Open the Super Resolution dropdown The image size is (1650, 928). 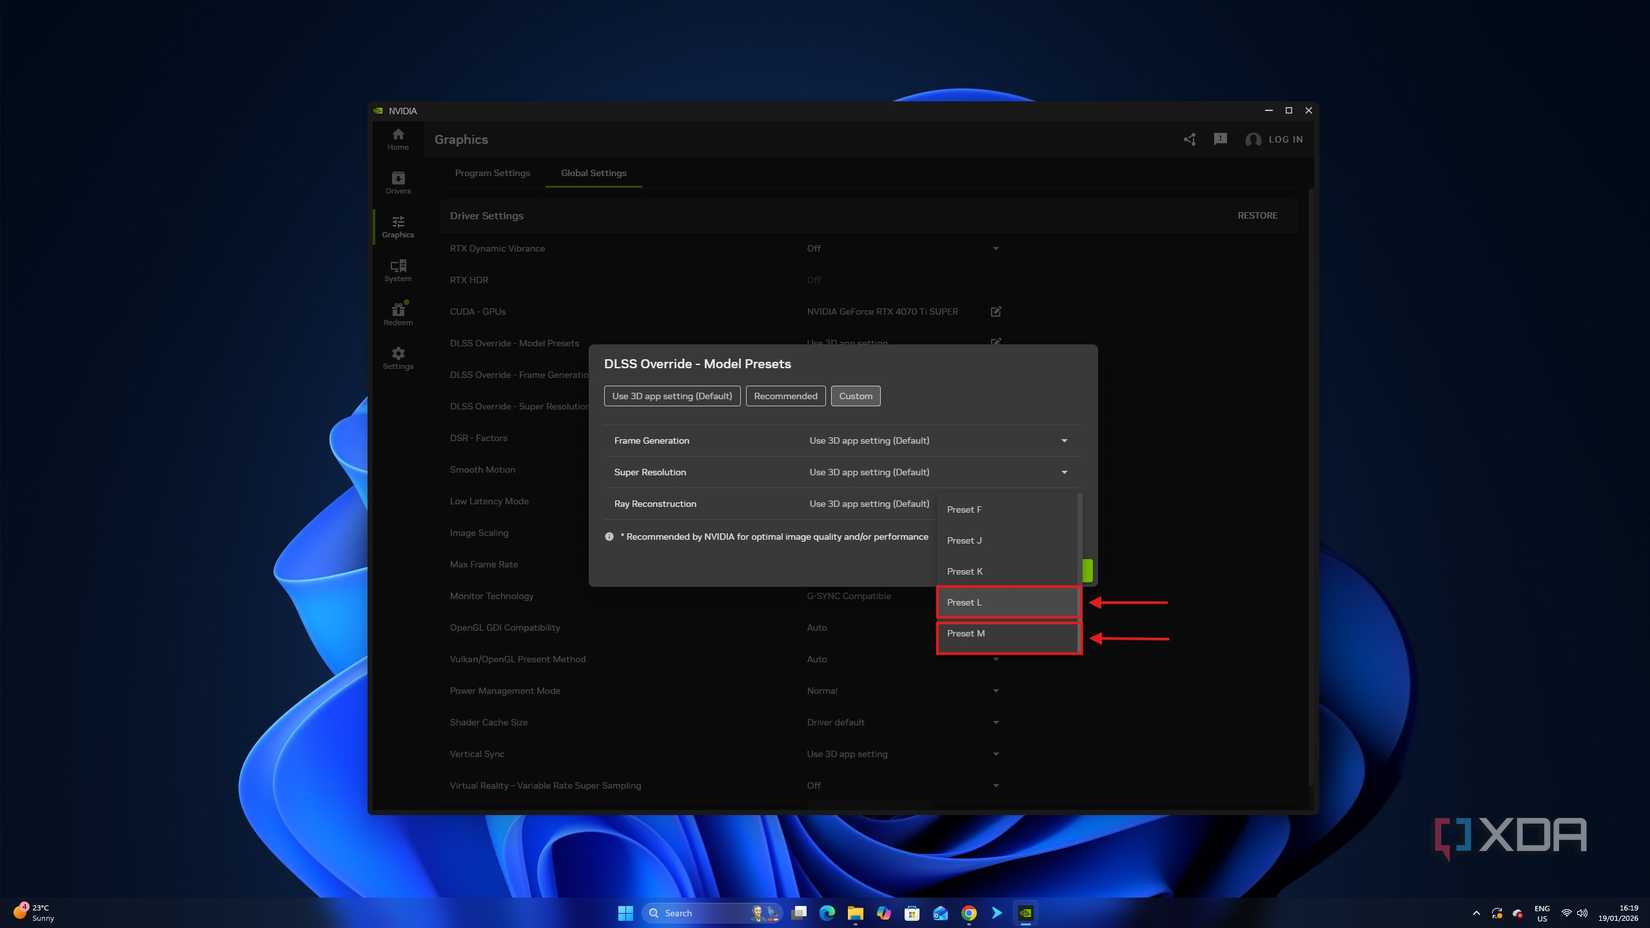point(1063,472)
